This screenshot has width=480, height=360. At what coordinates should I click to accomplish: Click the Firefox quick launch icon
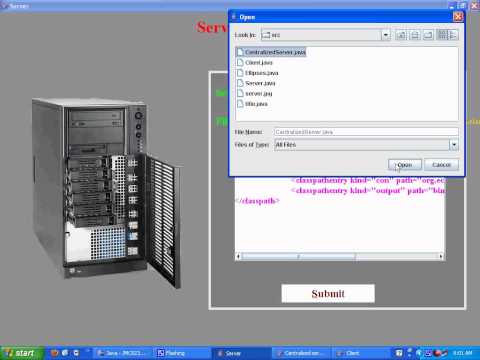click(54, 353)
